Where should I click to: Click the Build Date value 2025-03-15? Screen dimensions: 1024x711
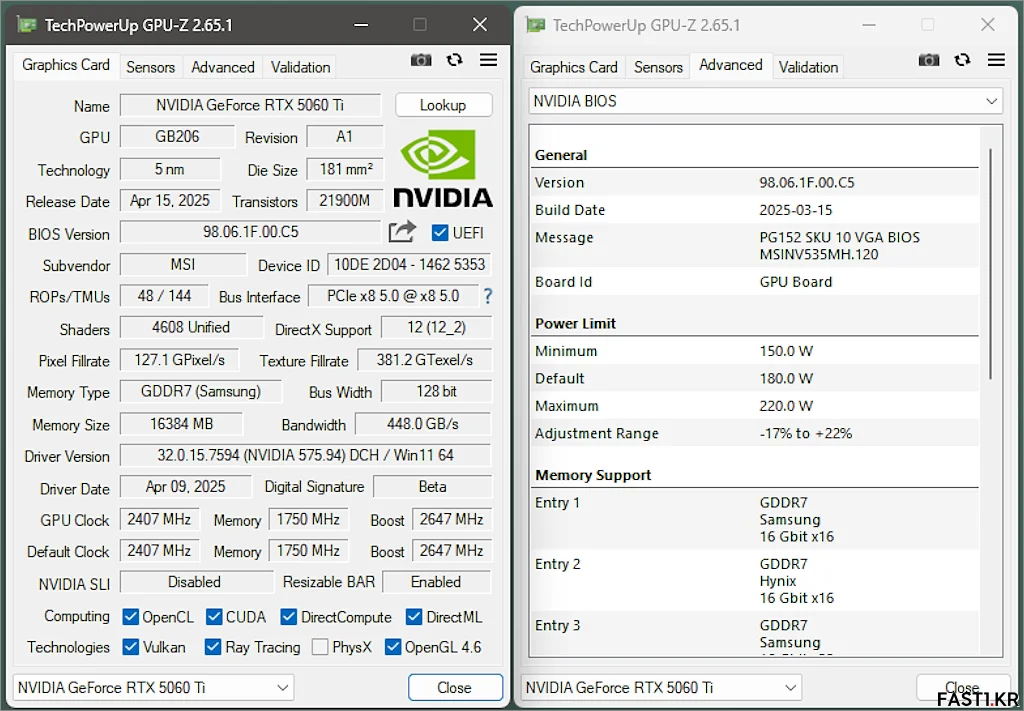[795, 210]
